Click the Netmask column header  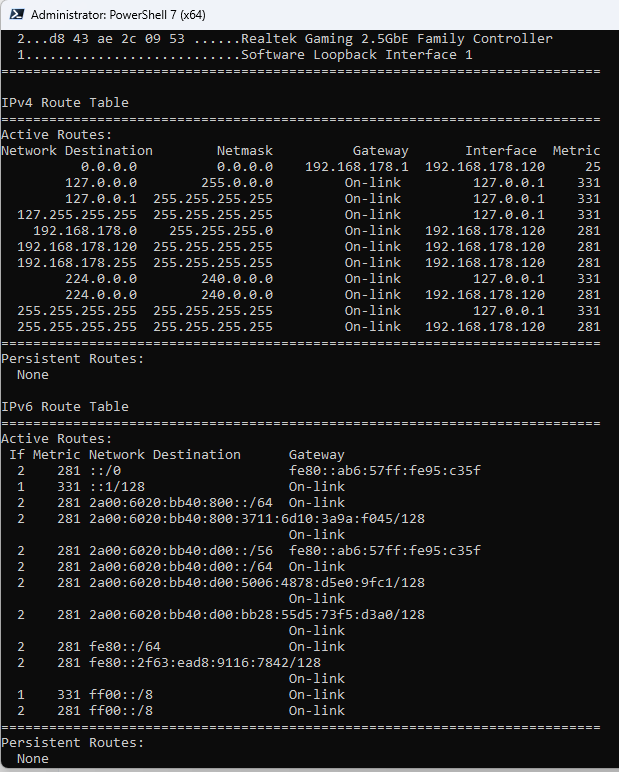tap(245, 151)
